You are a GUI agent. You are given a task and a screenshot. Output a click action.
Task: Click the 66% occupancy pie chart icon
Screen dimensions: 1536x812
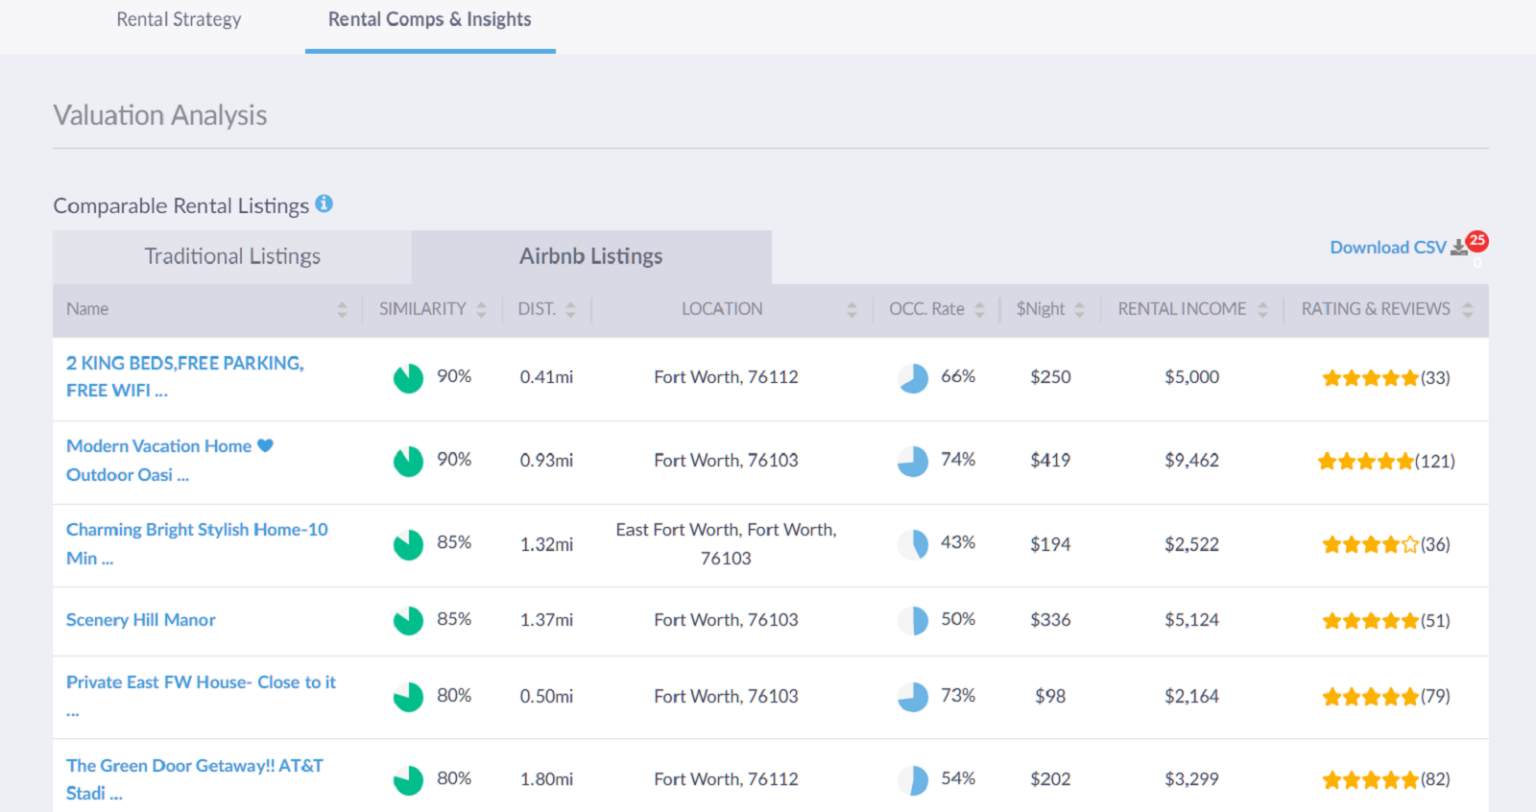click(913, 378)
